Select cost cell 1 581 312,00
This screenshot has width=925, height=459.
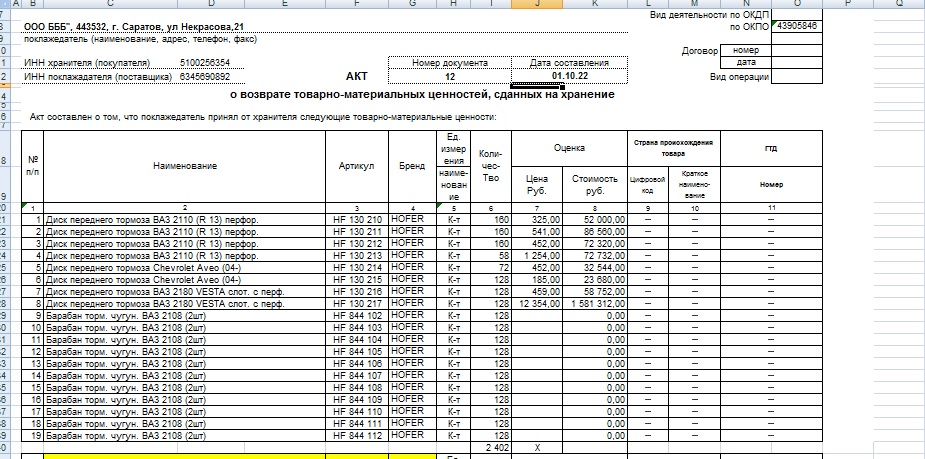coord(596,304)
